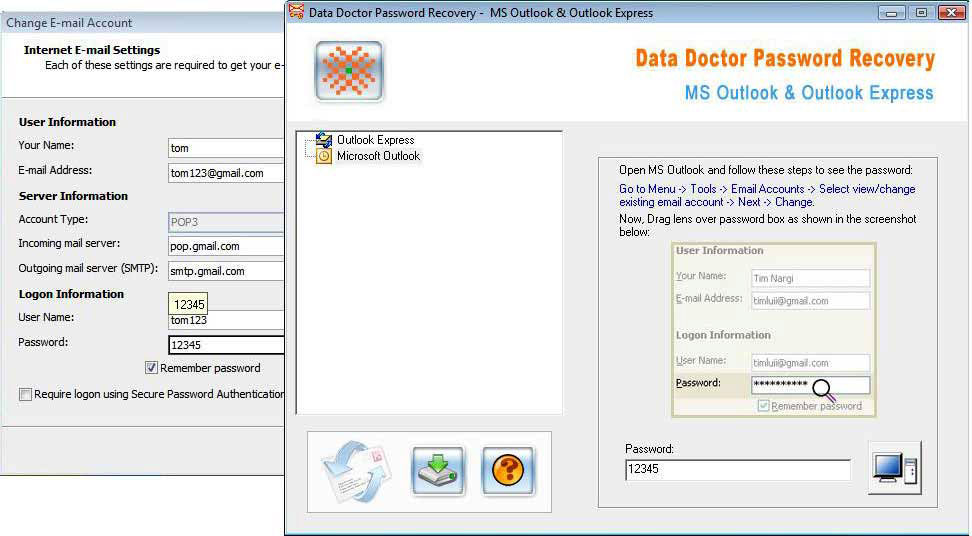Maximize the Data Doctor Password Recovery window

pyautogui.click(x=922, y=12)
